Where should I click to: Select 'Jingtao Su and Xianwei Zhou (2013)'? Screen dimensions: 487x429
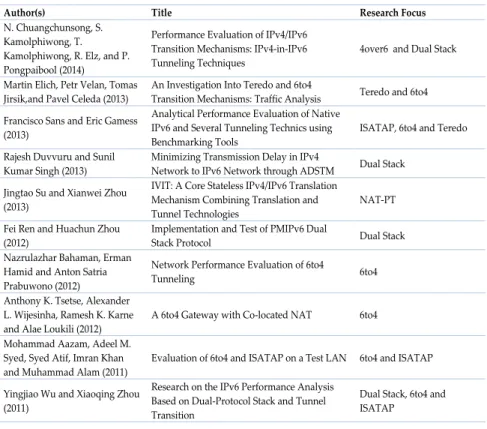coord(65,200)
